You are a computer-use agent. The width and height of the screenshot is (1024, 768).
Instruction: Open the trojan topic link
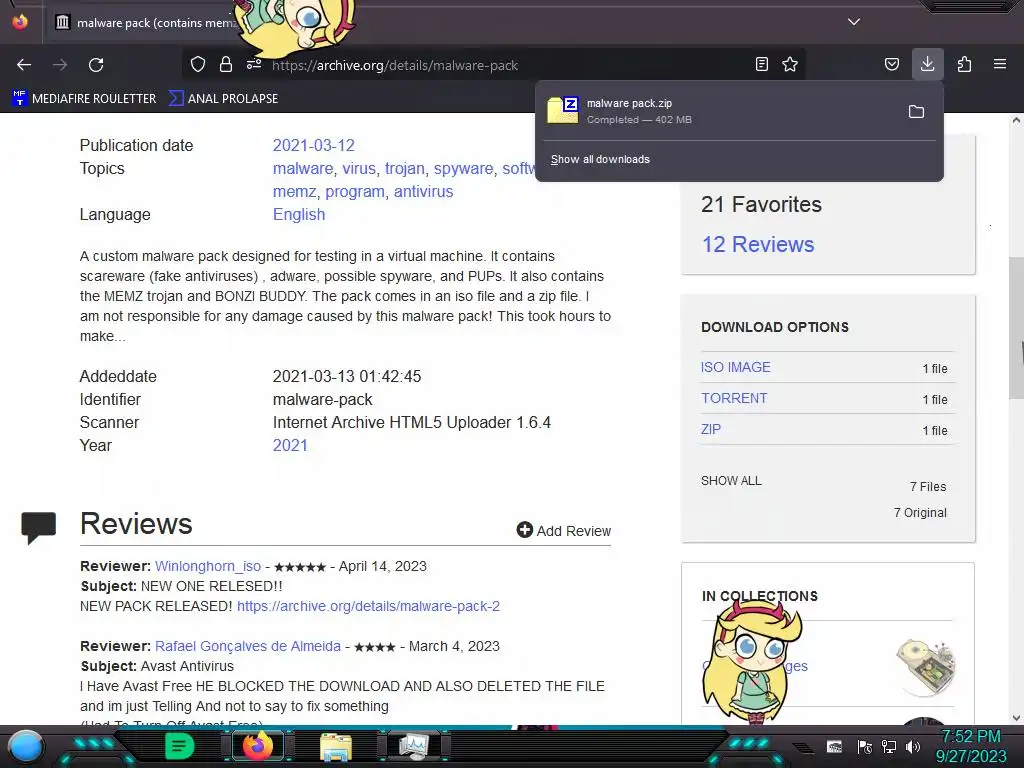coord(405,168)
